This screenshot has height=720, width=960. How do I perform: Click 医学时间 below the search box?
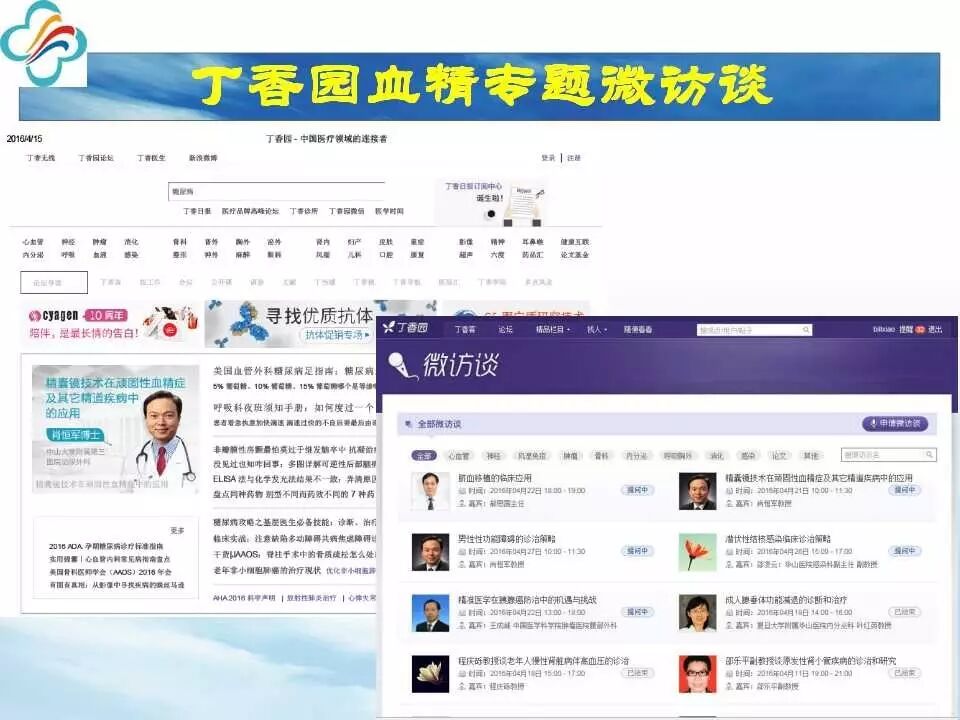tap(389, 211)
